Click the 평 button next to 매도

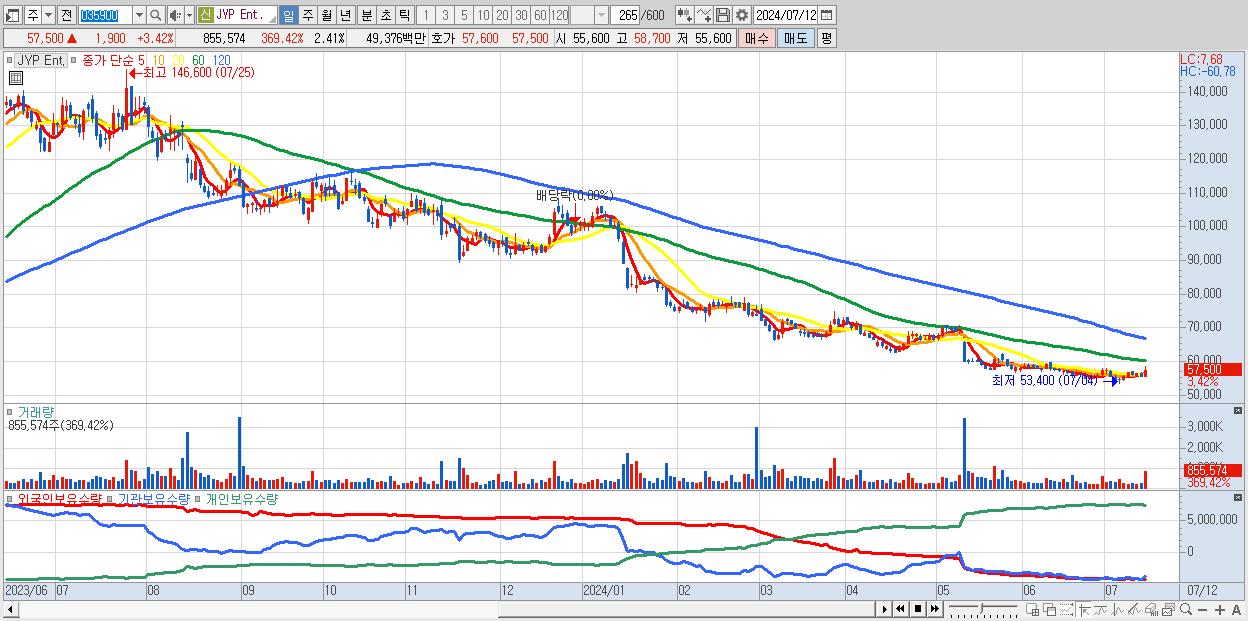826,38
